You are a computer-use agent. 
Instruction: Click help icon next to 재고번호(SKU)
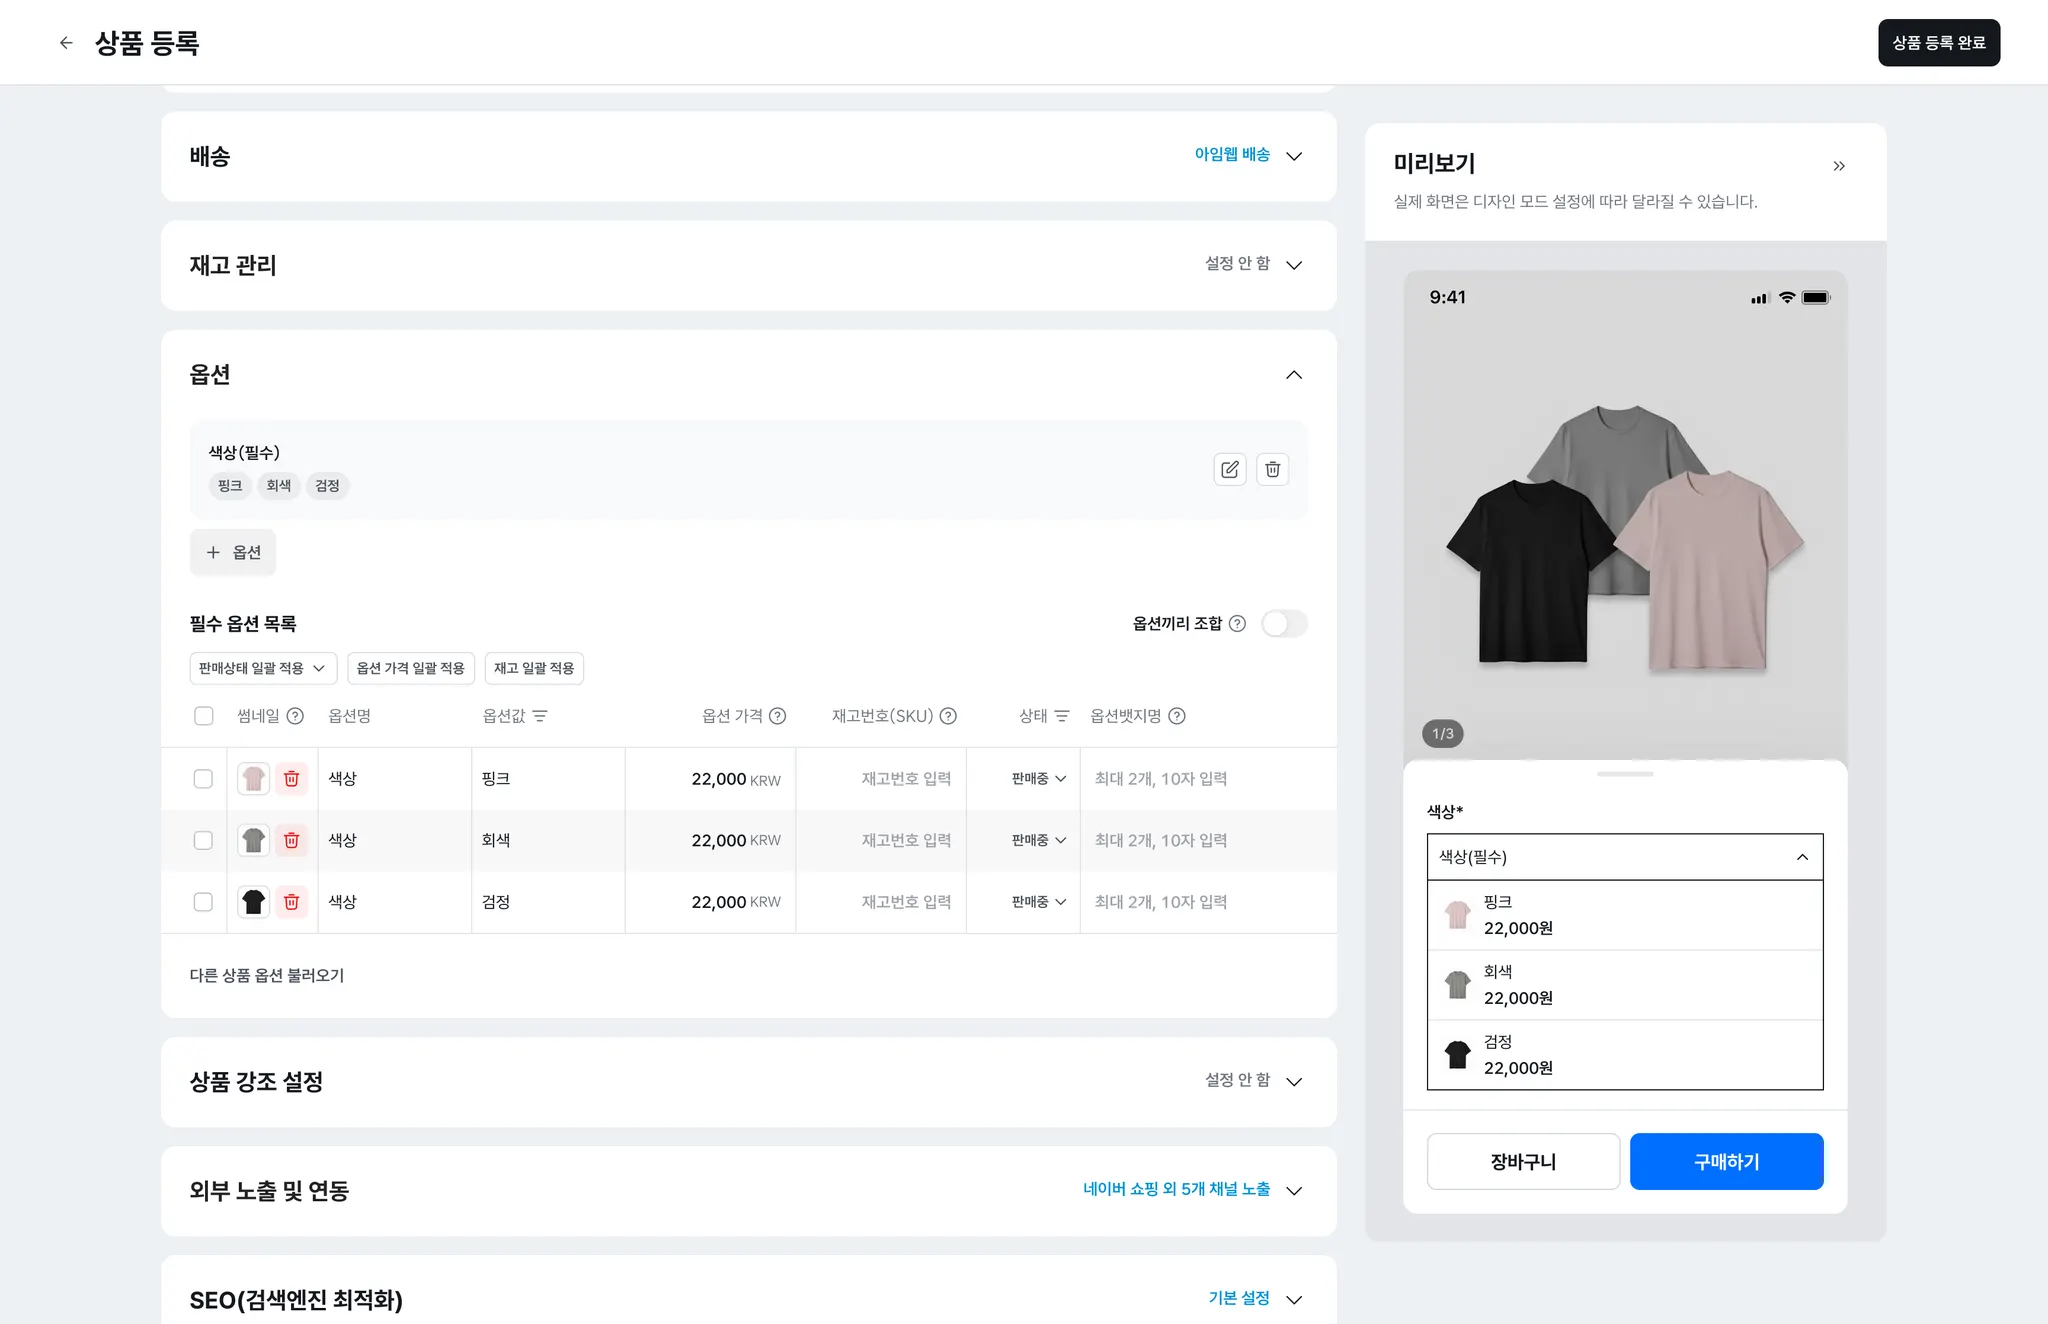[x=948, y=716]
